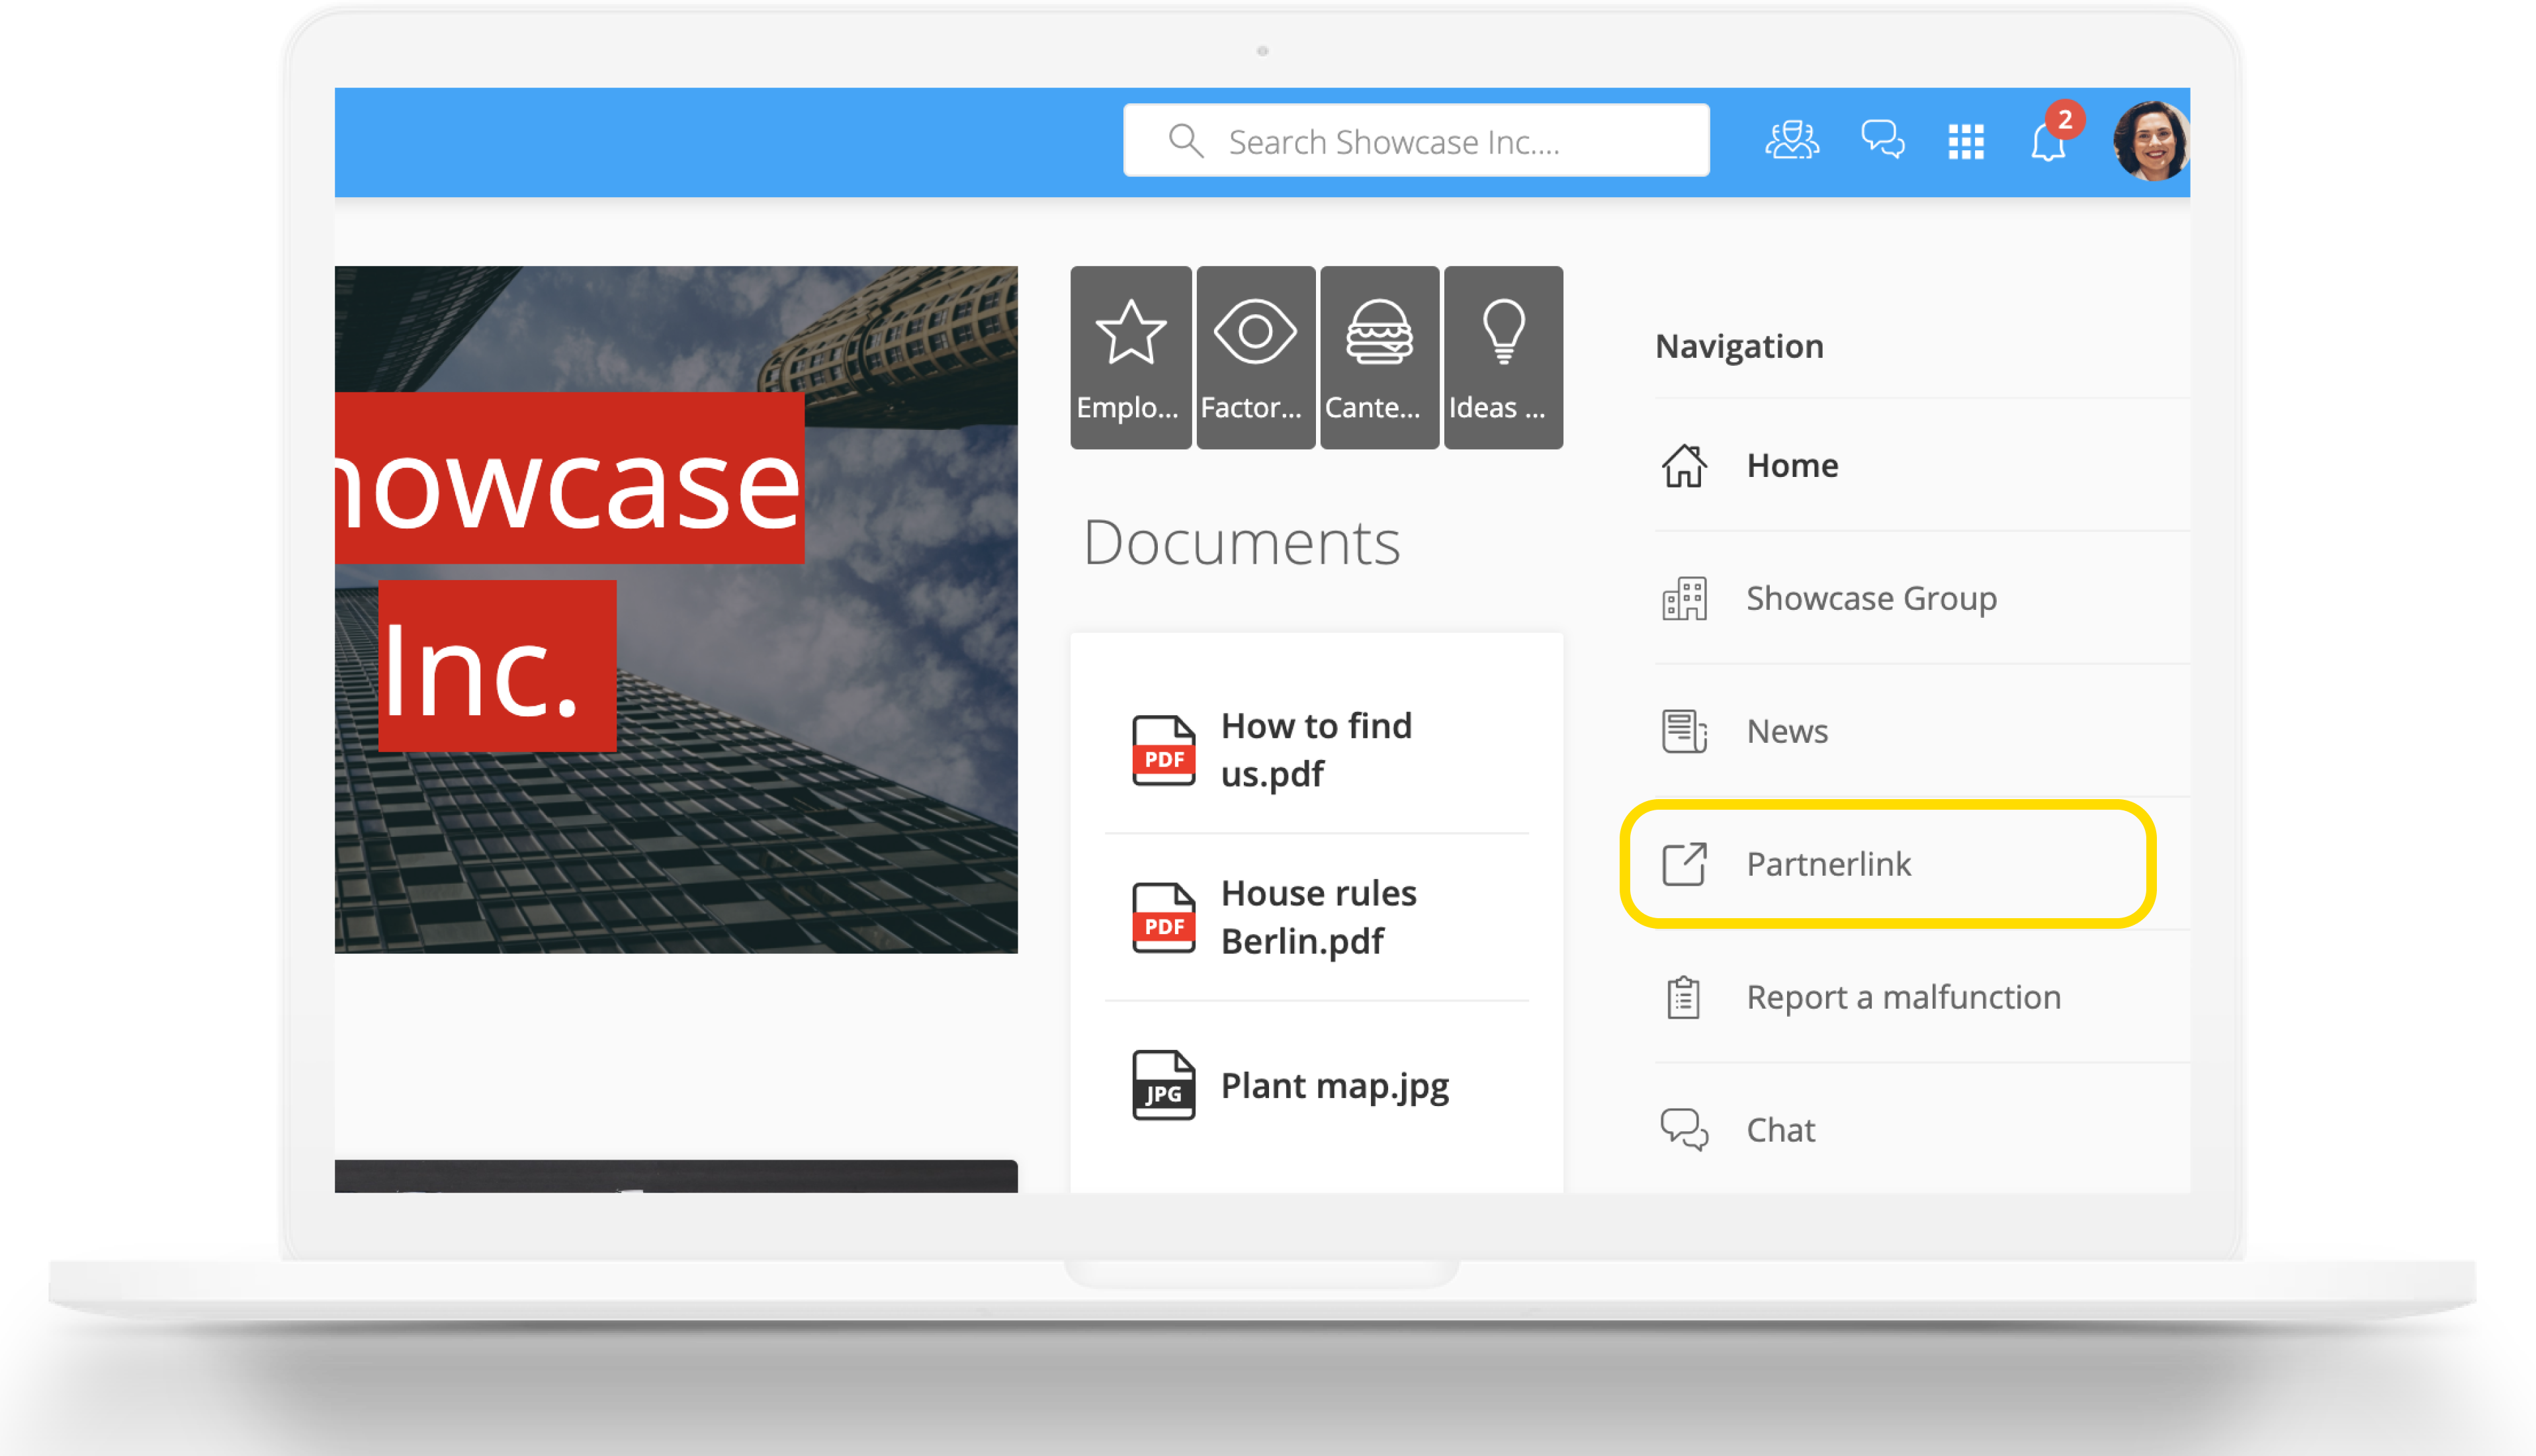Click the magnifying glass search icon
2536x1456 pixels.
click(1185, 141)
